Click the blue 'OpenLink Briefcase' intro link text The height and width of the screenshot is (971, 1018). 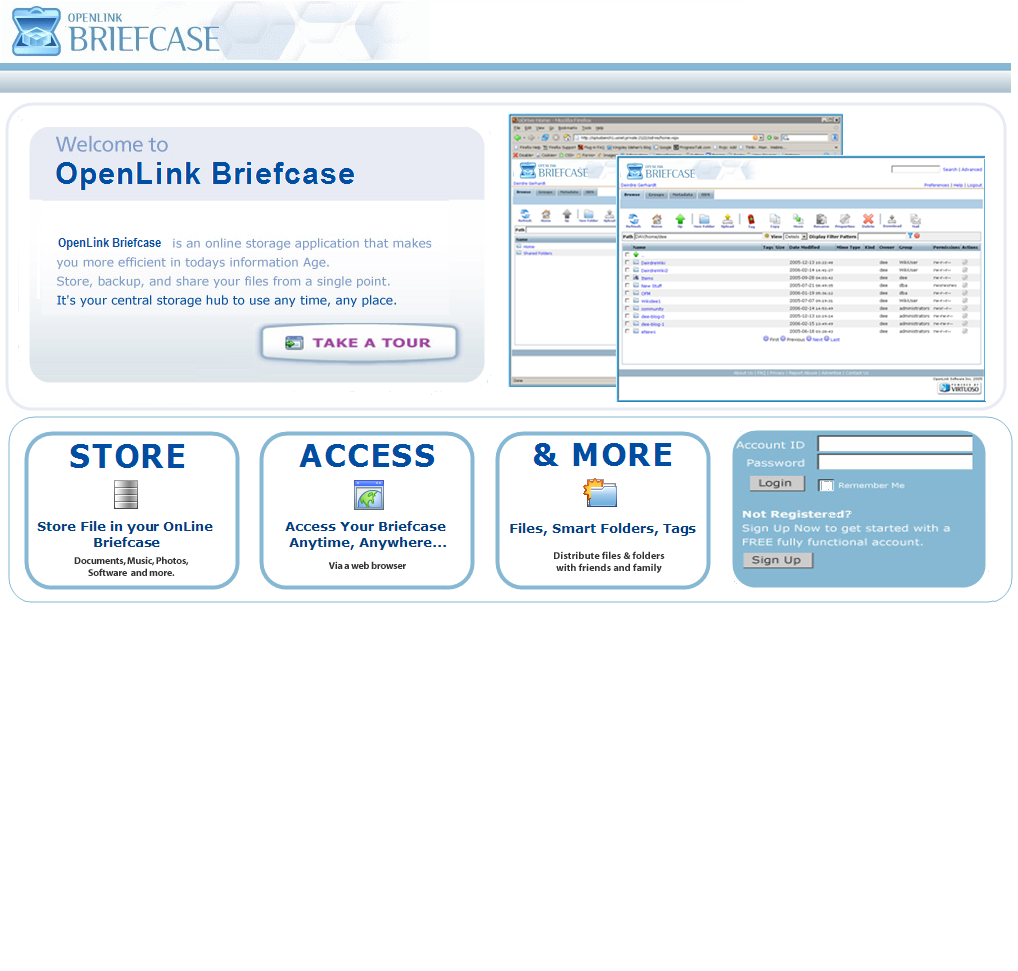tap(110, 243)
